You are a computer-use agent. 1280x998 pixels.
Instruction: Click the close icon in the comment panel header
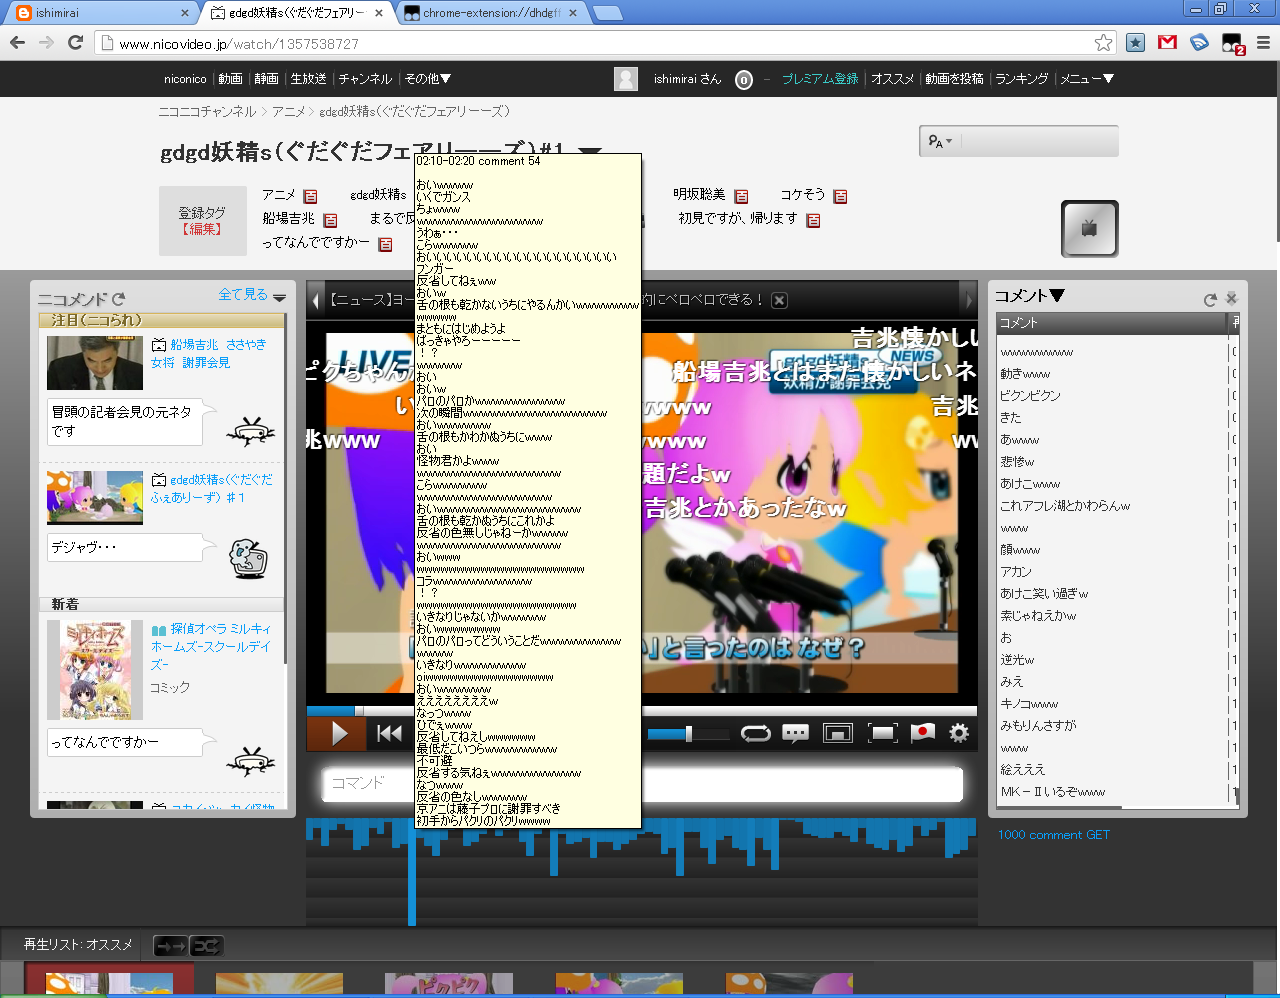(1232, 298)
